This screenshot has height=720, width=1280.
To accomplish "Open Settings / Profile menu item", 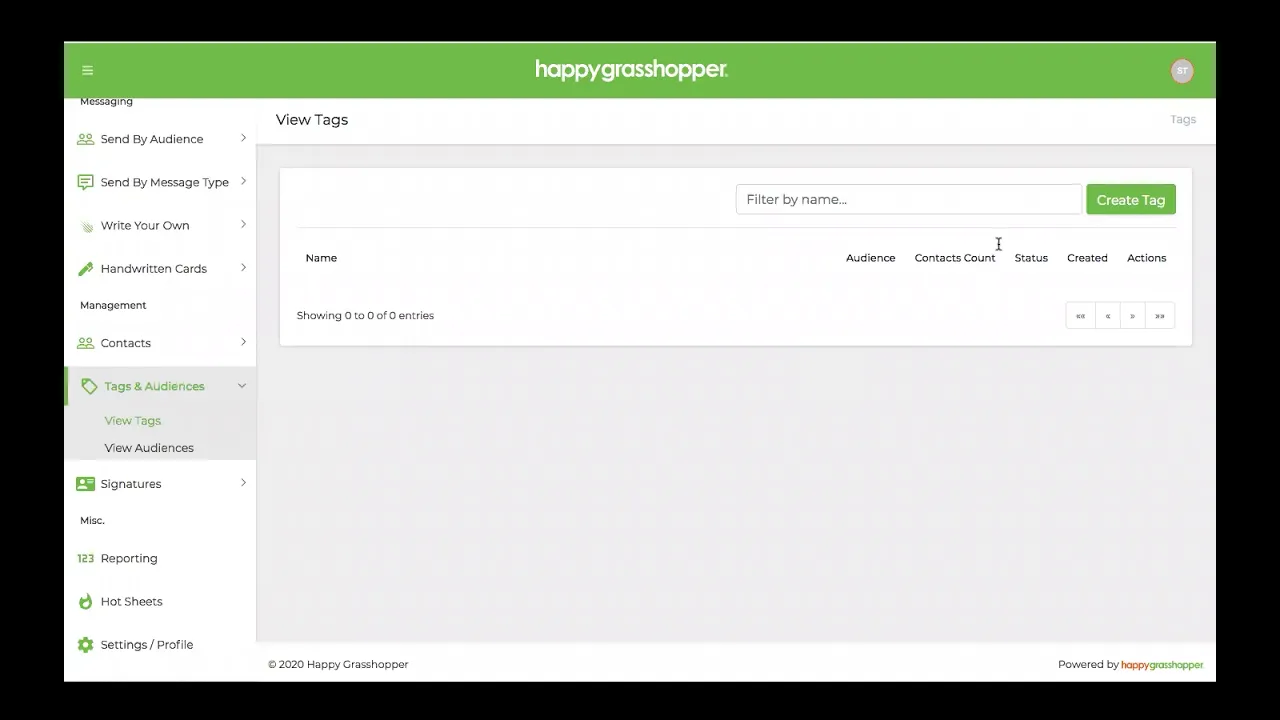I will 160,645.
